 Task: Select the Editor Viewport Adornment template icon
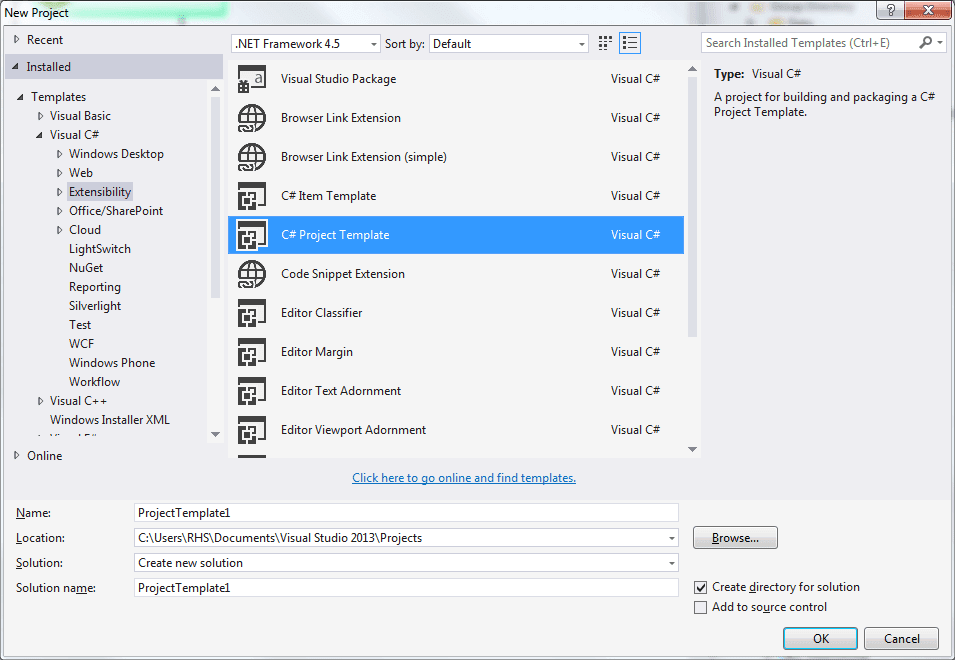[x=251, y=429]
